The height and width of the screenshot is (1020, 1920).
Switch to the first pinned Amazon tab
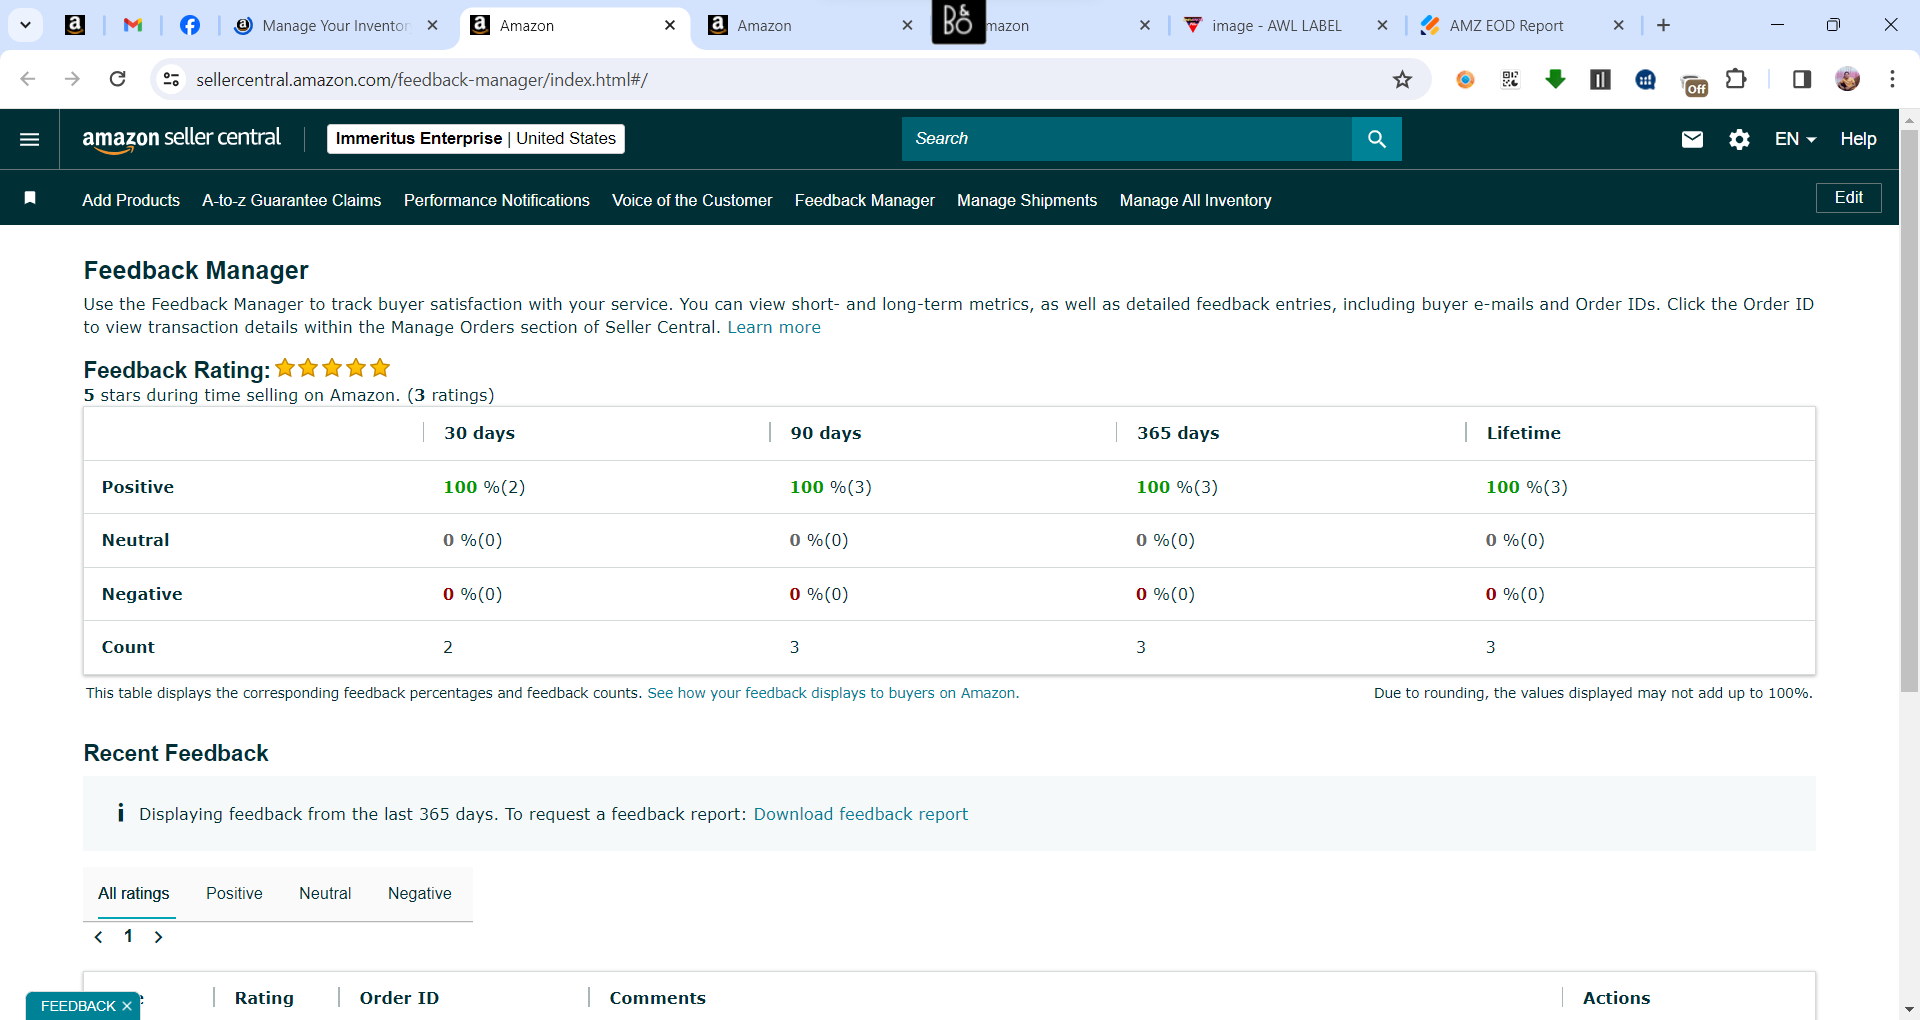tap(75, 25)
